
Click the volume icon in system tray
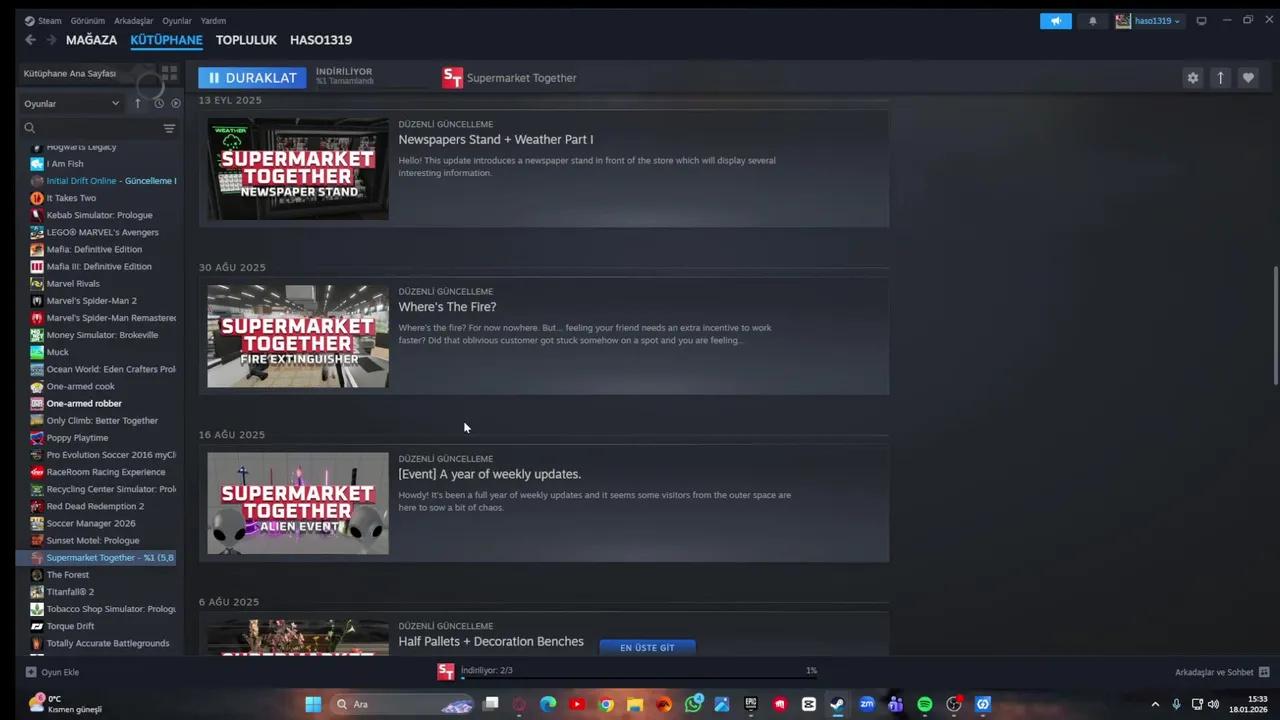[x=1213, y=704]
